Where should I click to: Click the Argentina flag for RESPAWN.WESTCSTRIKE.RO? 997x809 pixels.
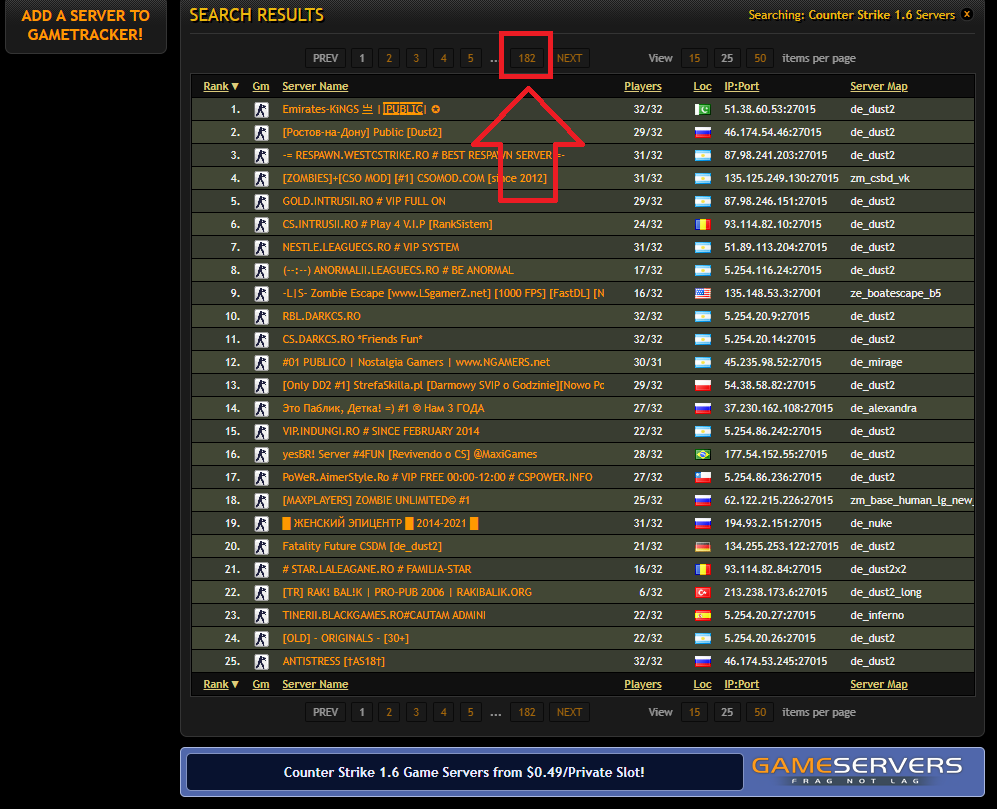[703, 155]
